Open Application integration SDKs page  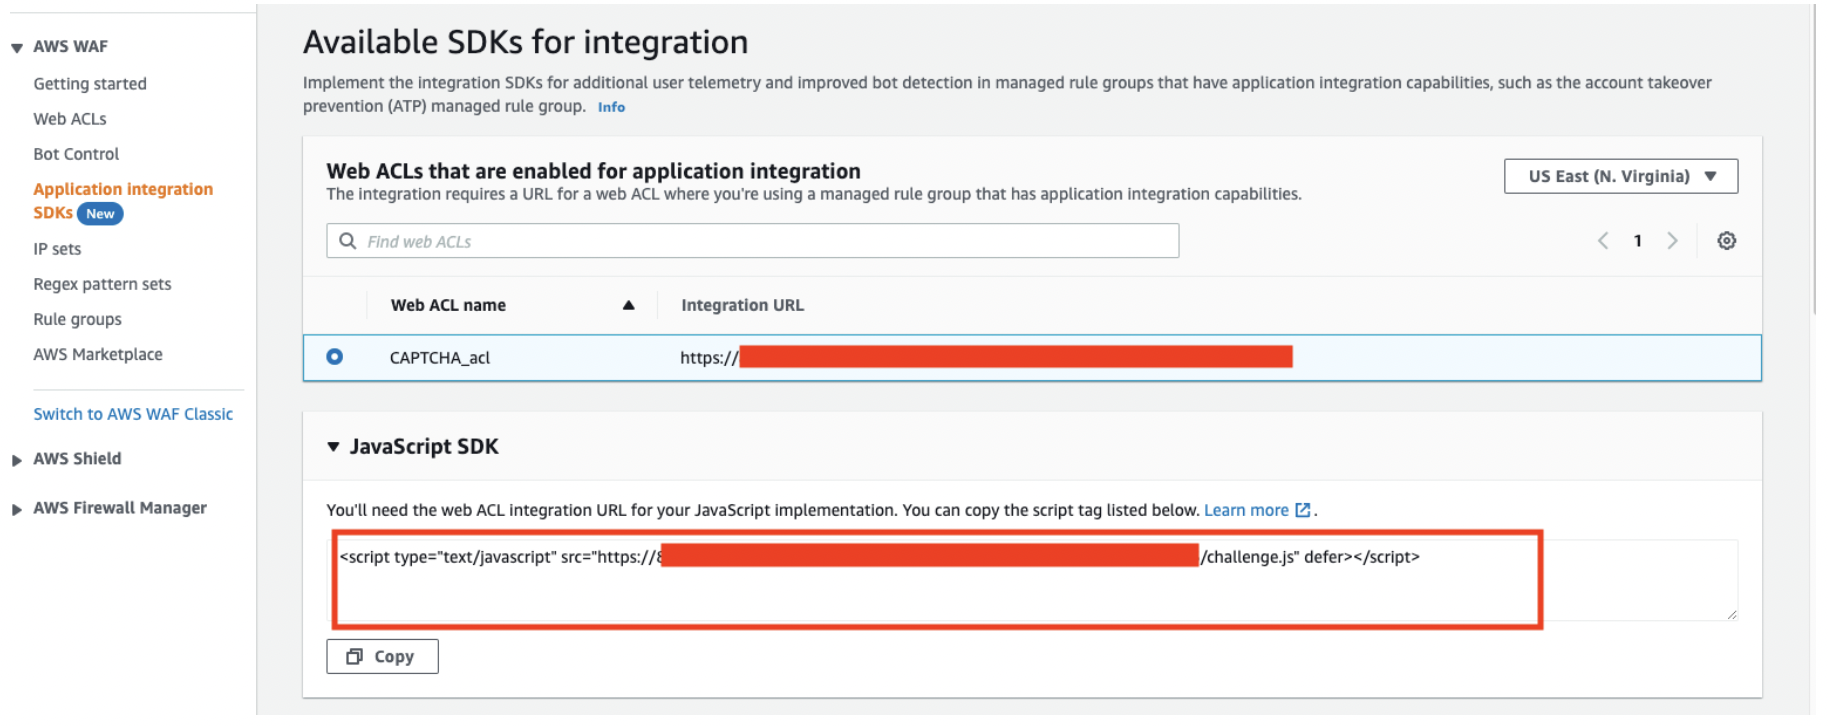tap(123, 200)
